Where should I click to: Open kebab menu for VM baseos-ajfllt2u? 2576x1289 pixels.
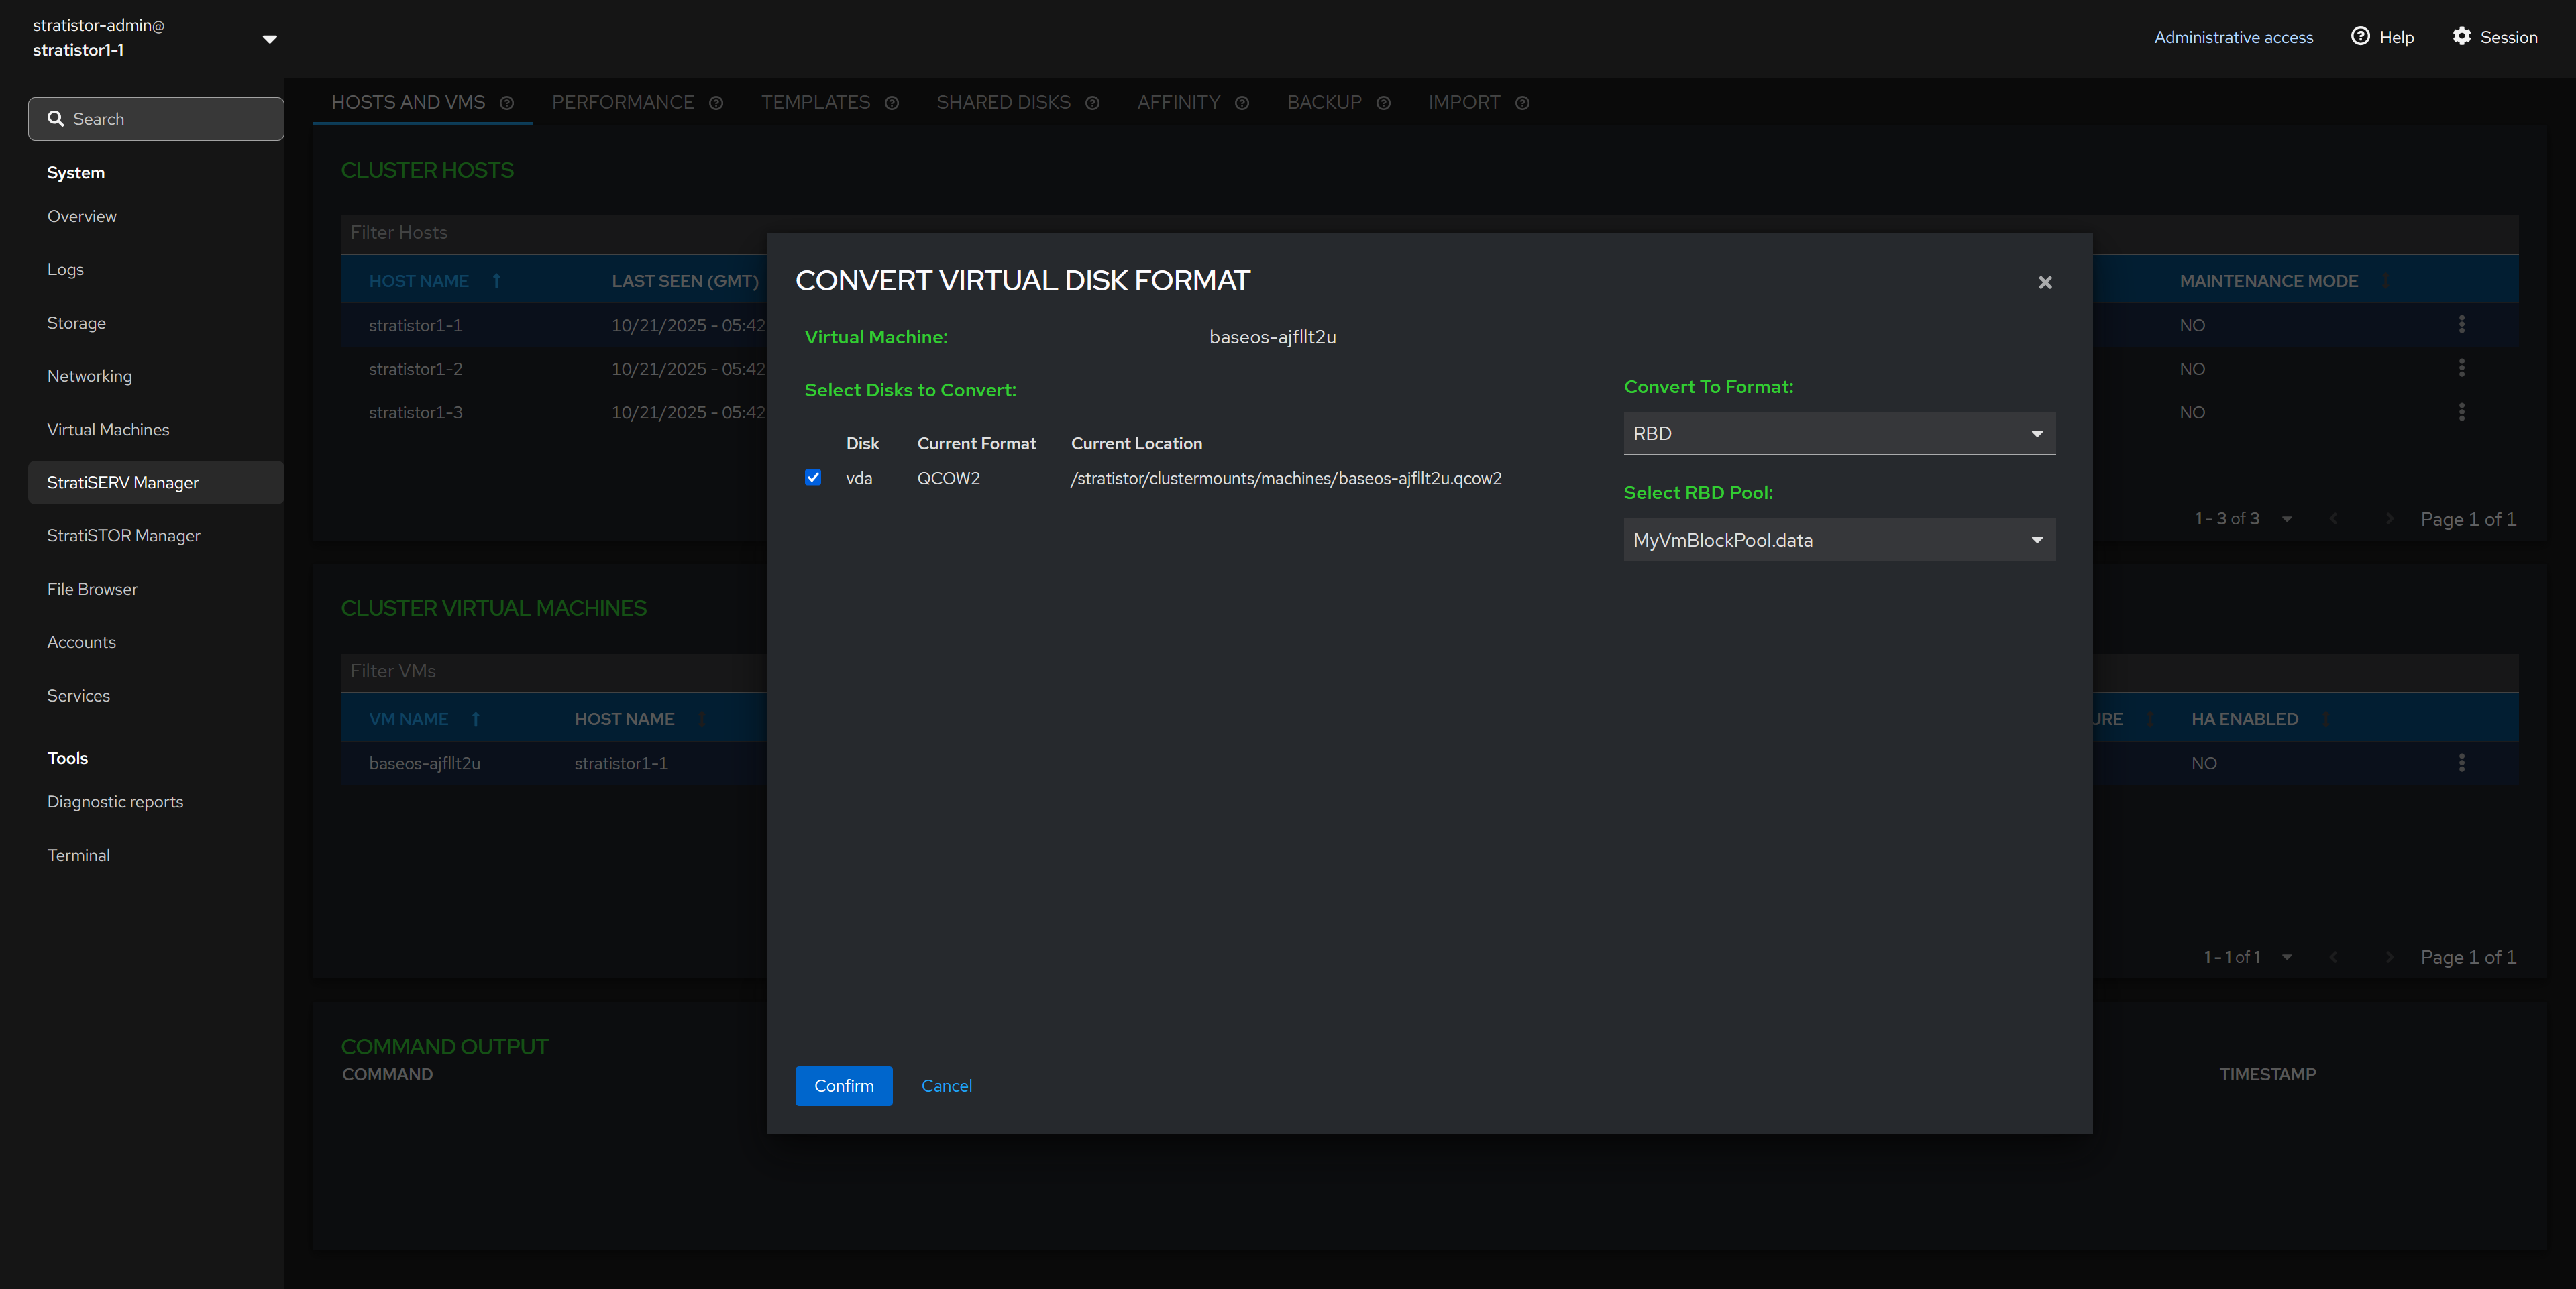pyautogui.click(x=2461, y=763)
